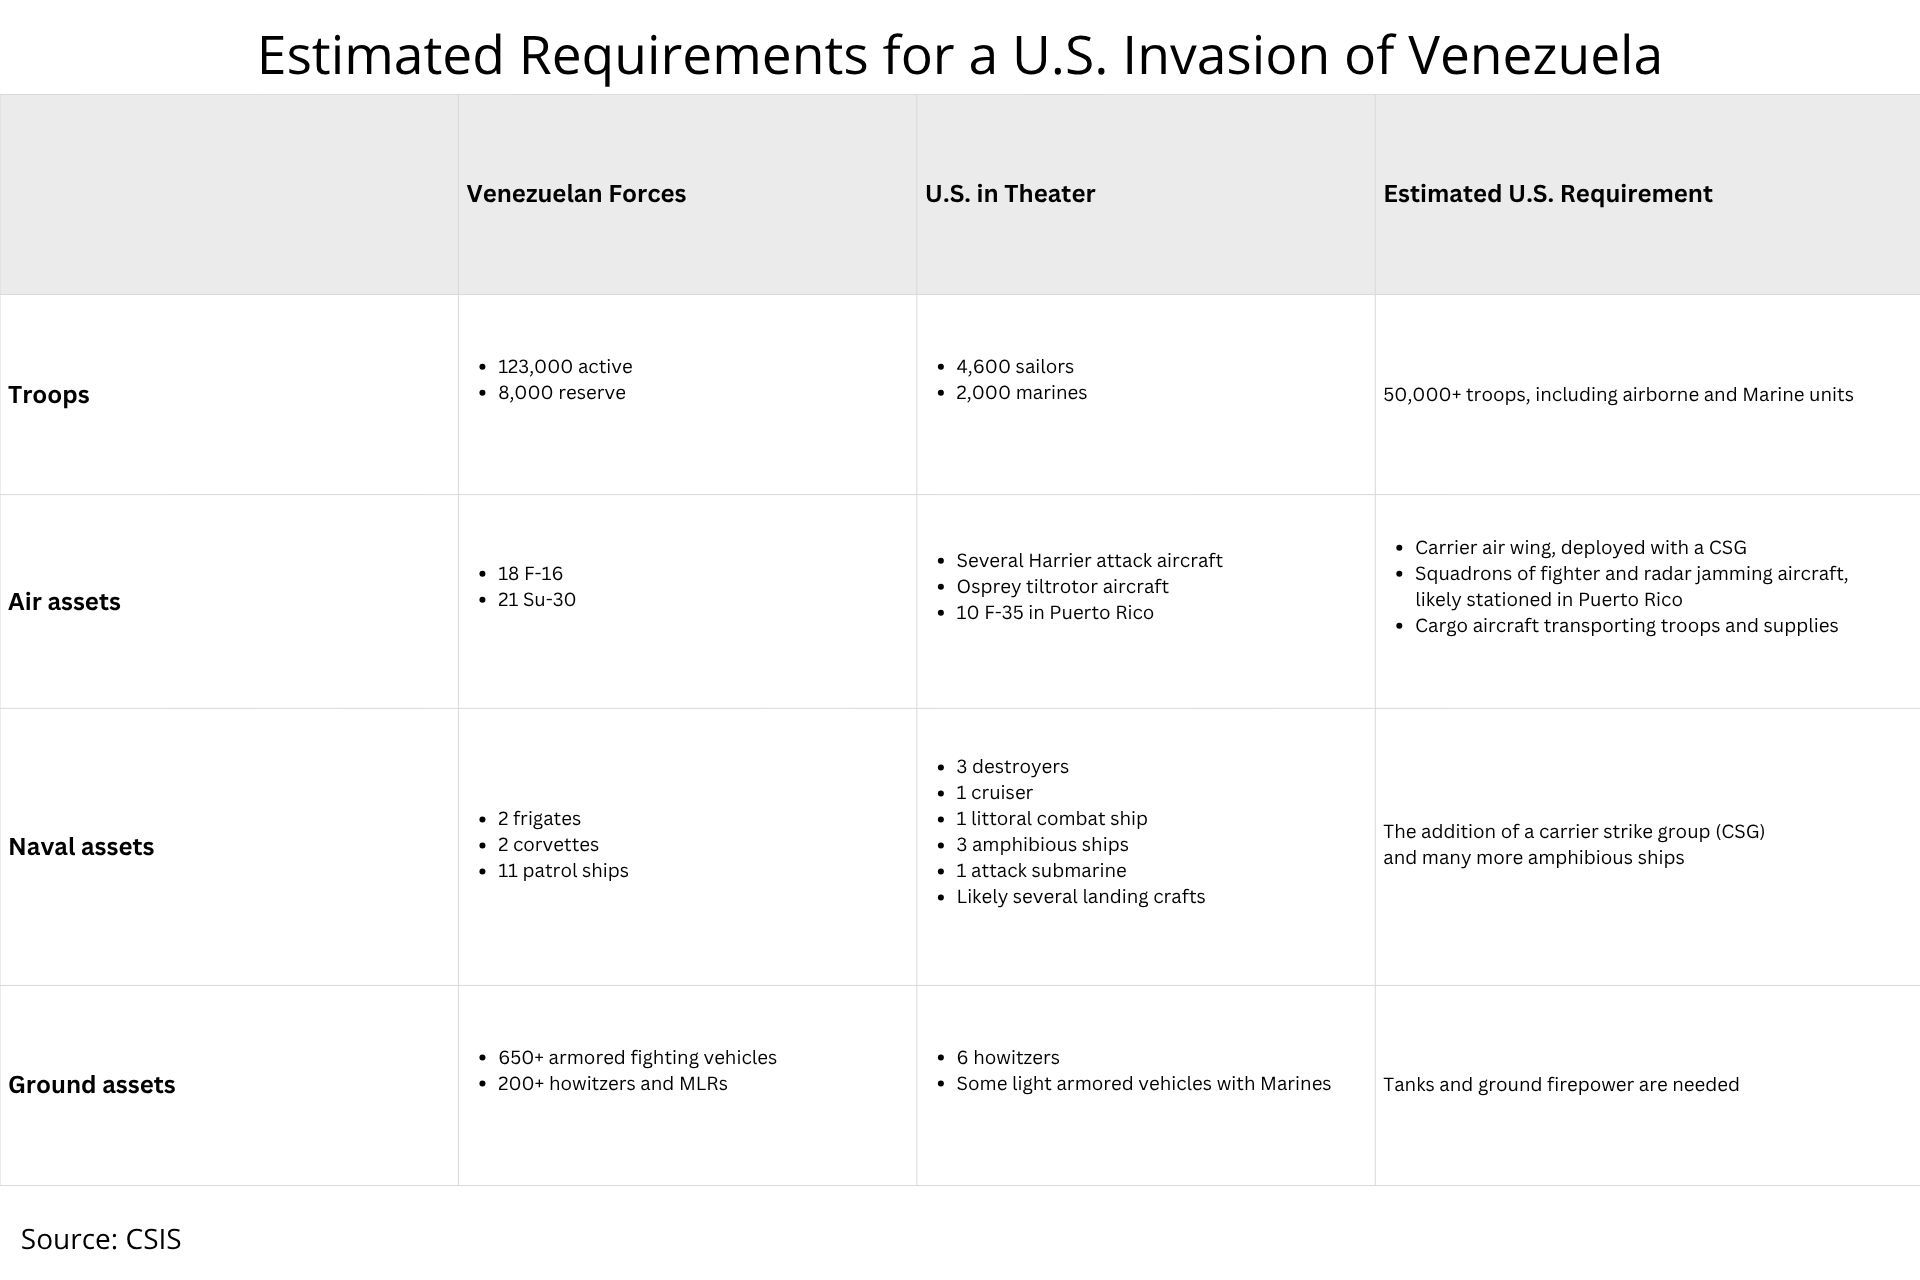The height and width of the screenshot is (1280, 1920).
Task: Click the Source: CSIS attribution
Action: (101, 1240)
